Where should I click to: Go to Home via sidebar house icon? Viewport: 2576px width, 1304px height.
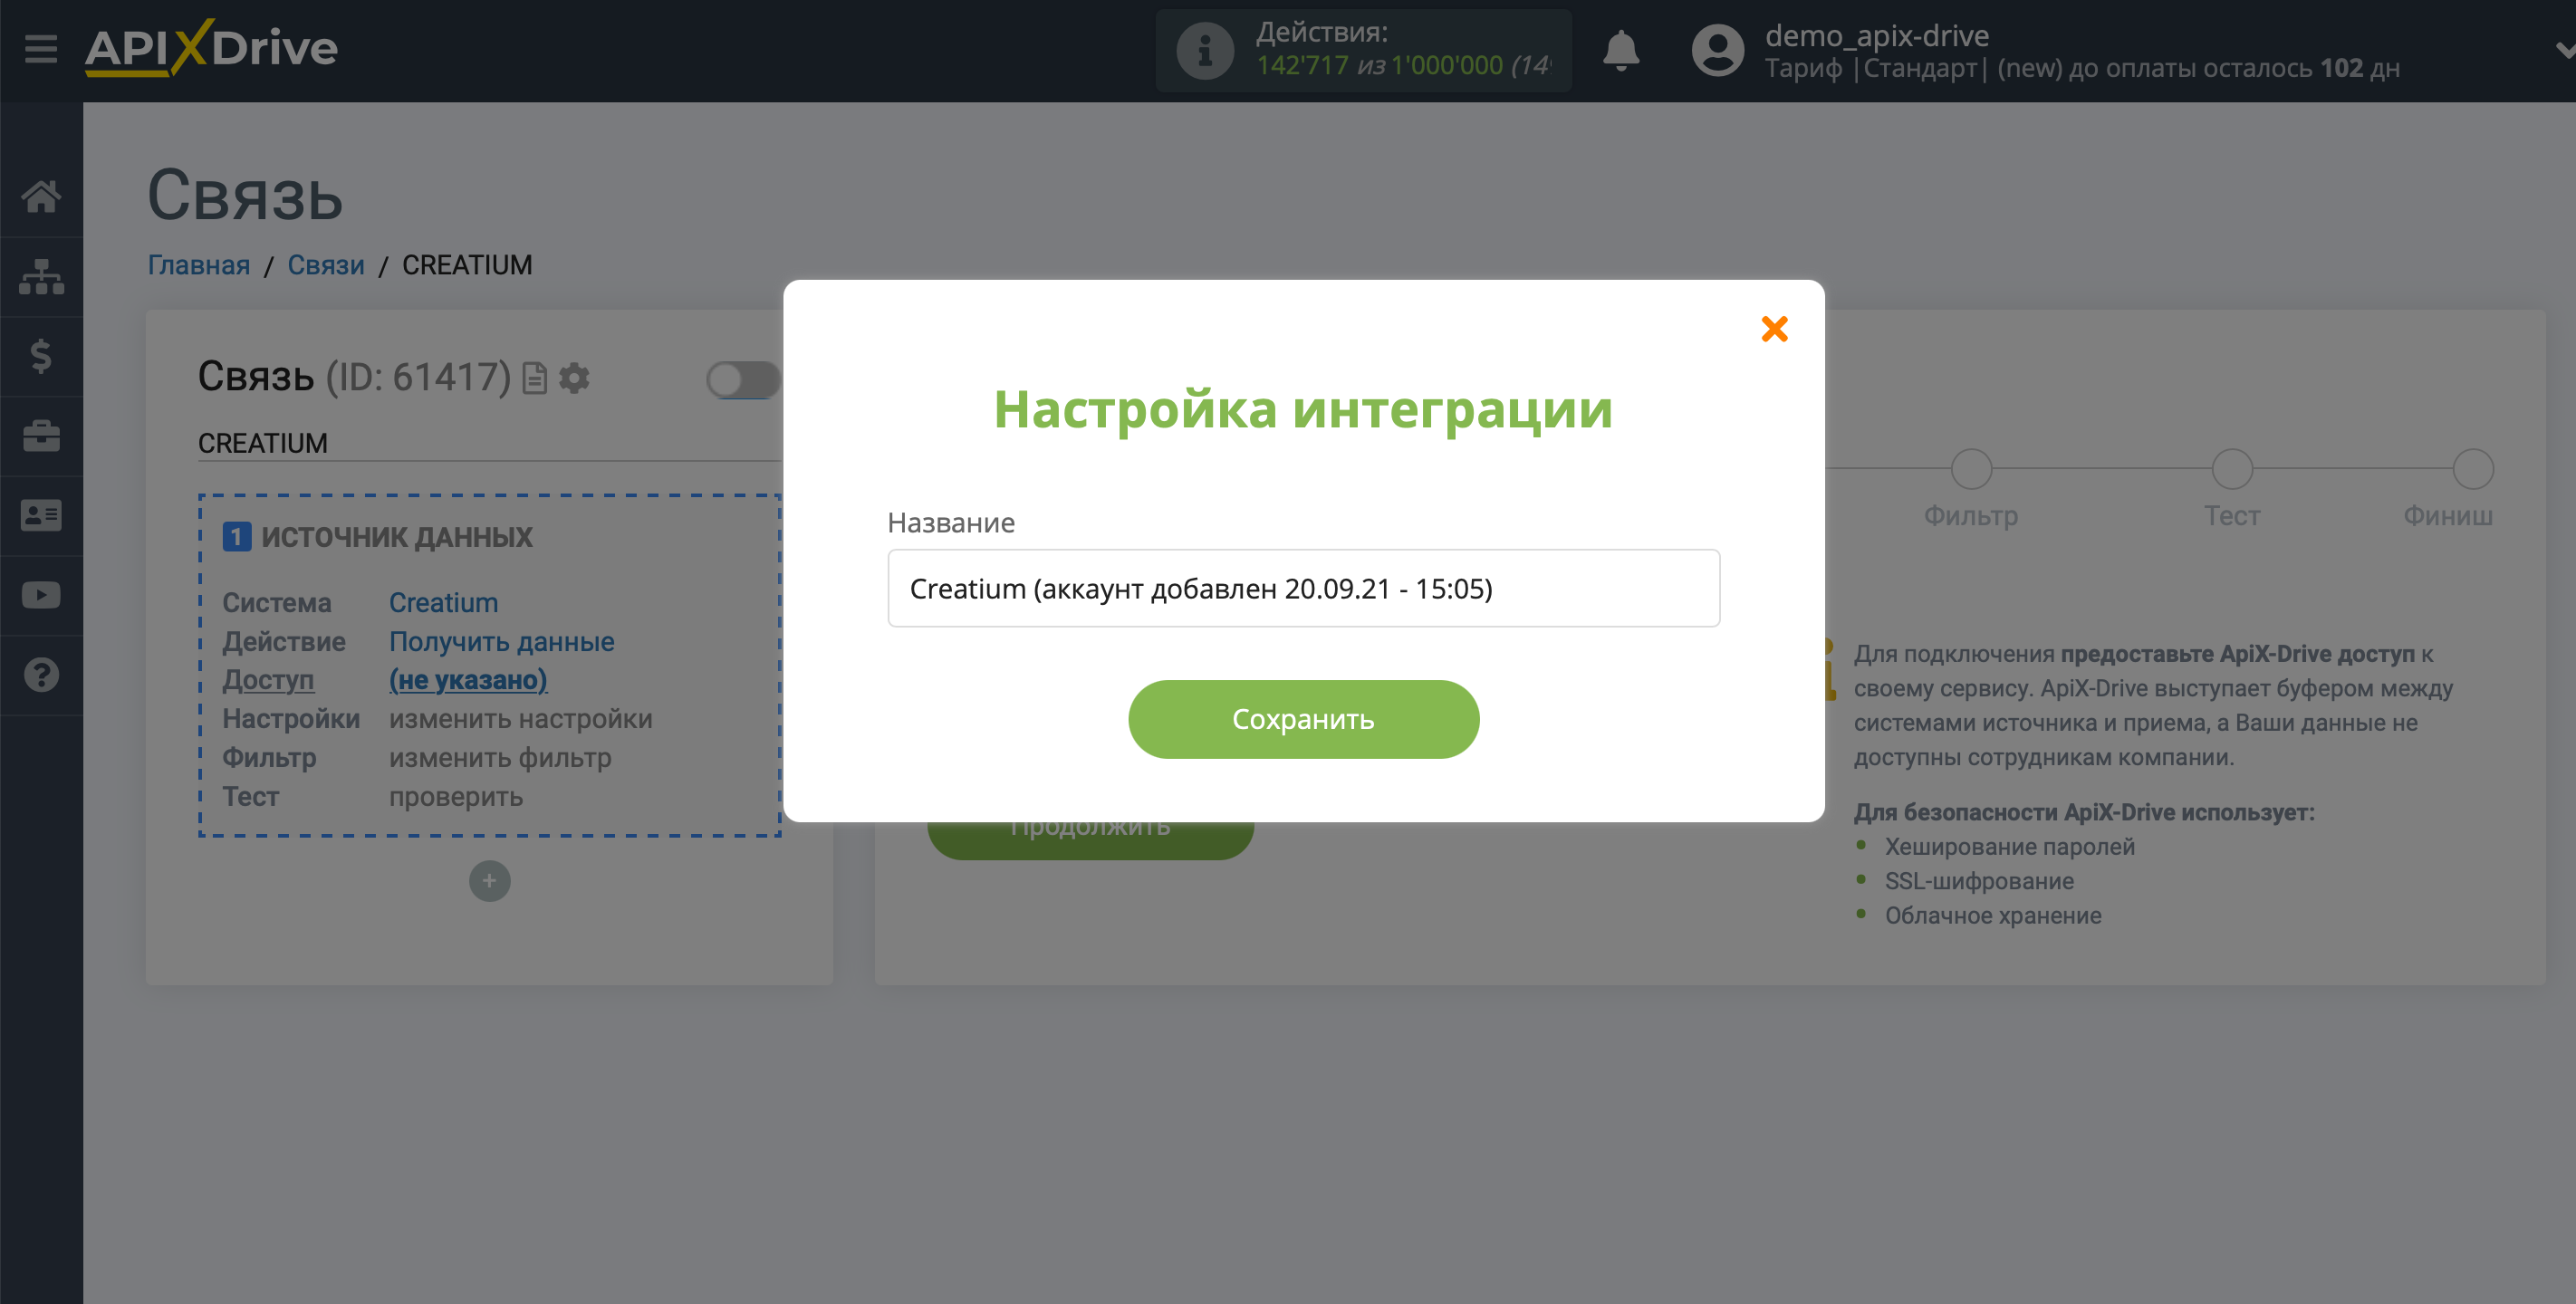41,197
